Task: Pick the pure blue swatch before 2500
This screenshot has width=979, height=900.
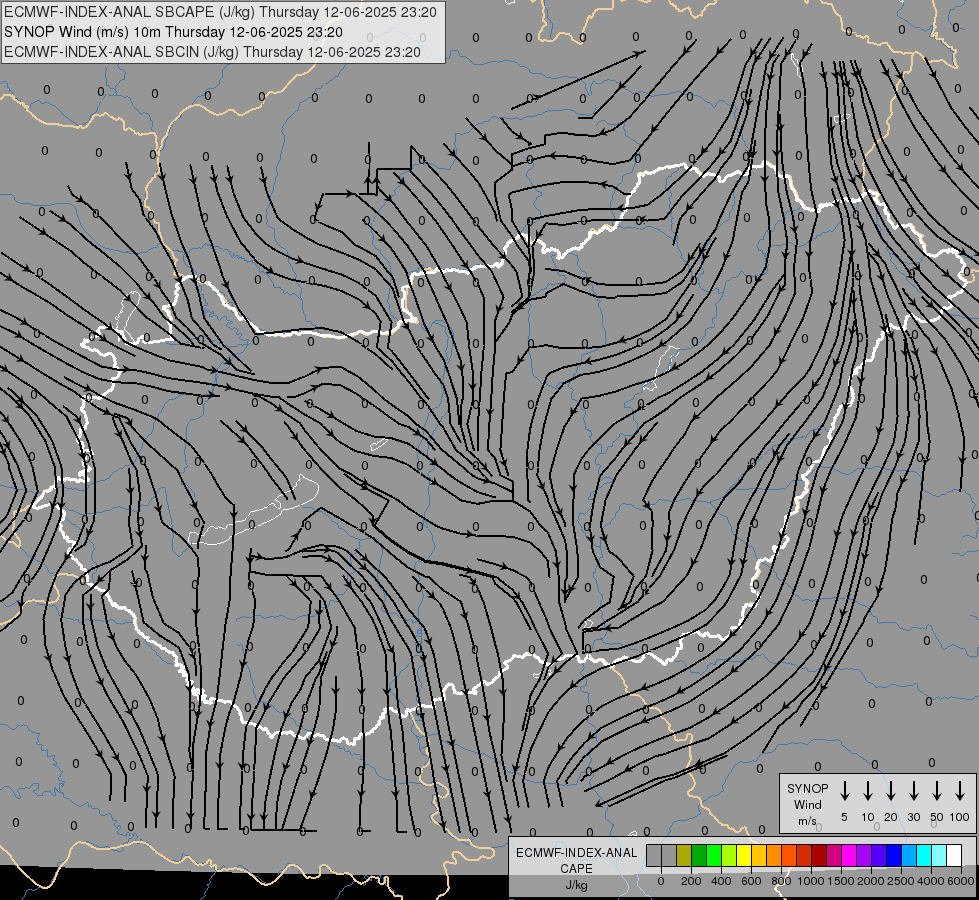Action: click(894, 855)
